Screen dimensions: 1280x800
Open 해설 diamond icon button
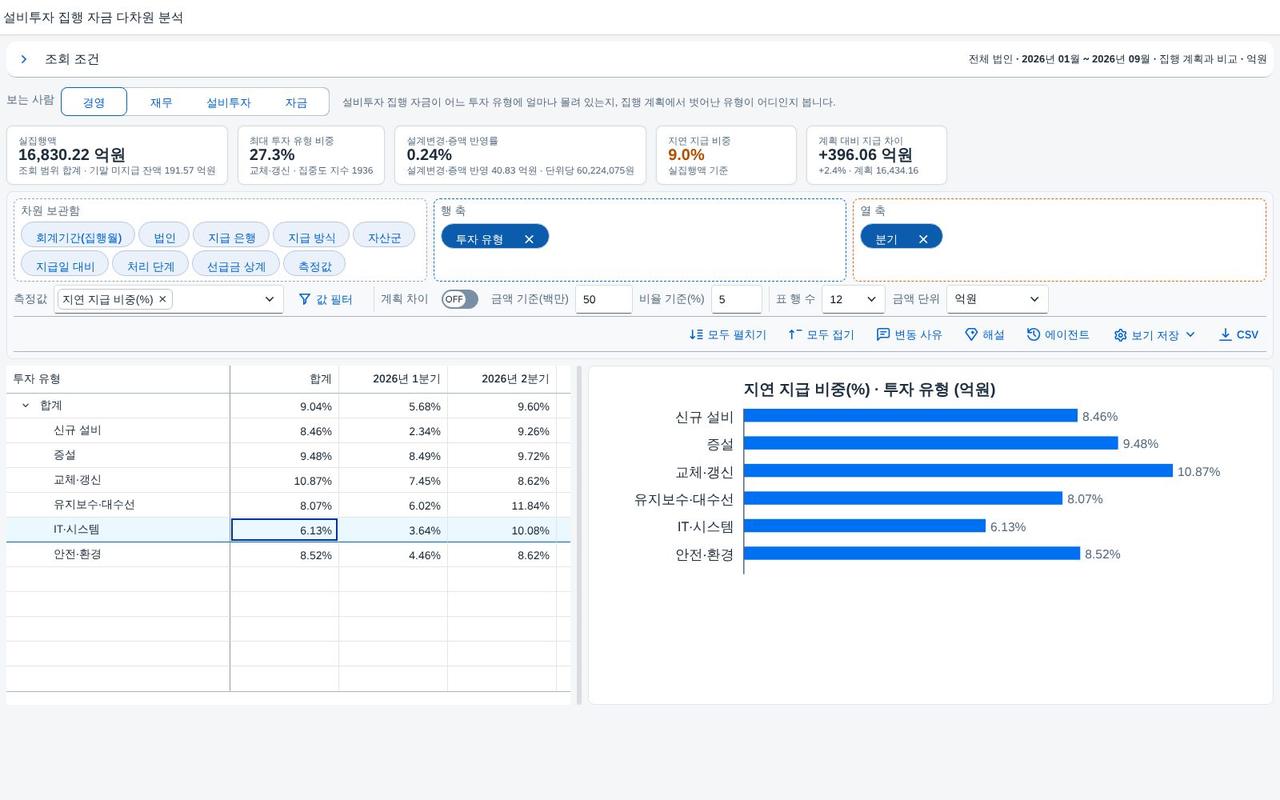984,335
